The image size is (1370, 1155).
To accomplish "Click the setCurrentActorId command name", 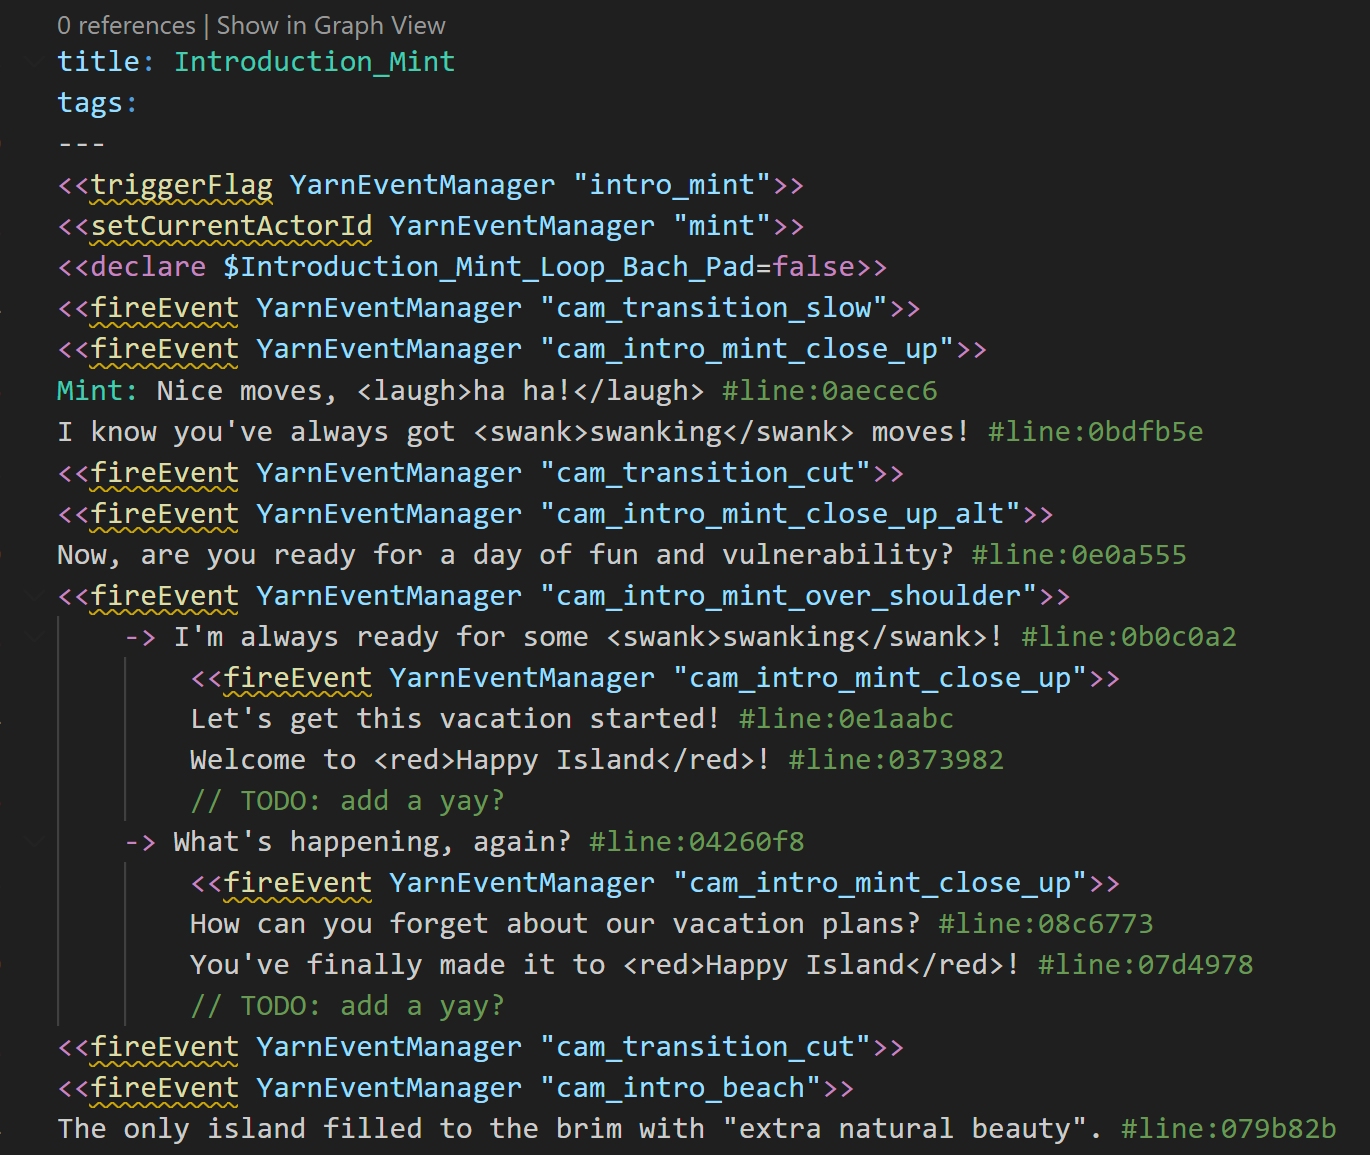I will tap(231, 226).
